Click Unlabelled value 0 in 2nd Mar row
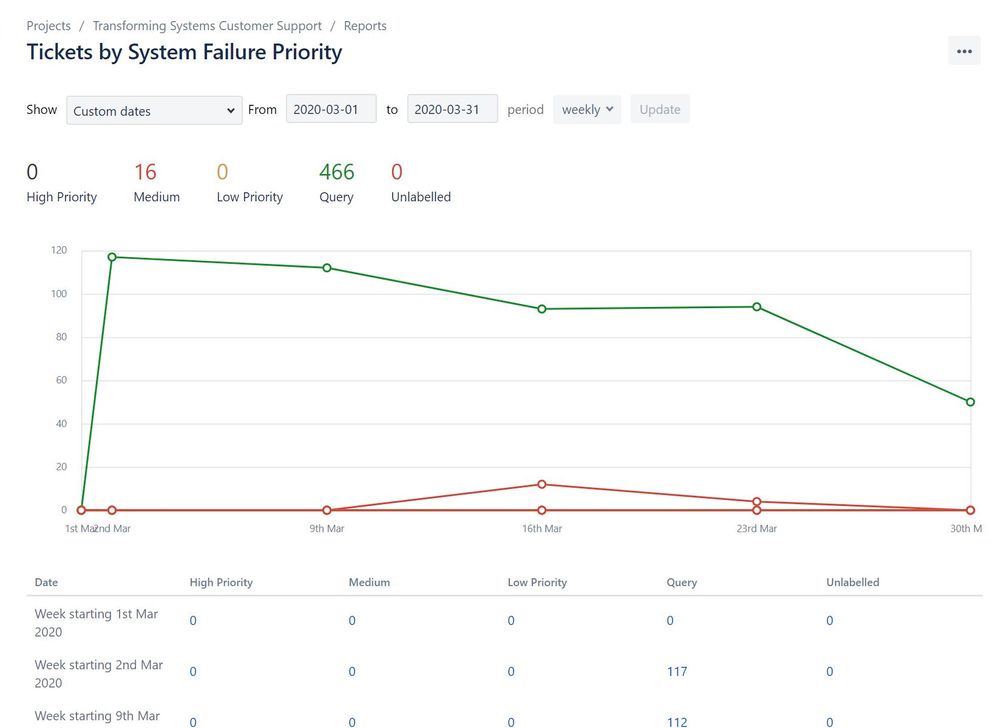The image size is (999, 728). (x=830, y=671)
